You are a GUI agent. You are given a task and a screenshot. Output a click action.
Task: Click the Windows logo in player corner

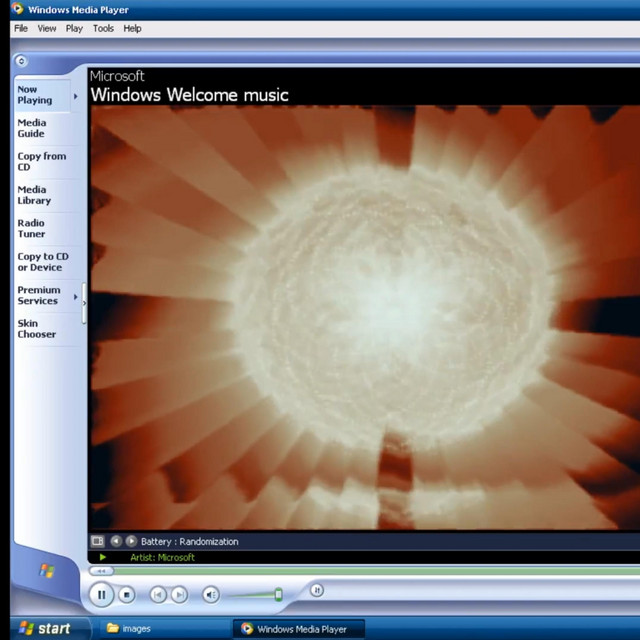47,571
